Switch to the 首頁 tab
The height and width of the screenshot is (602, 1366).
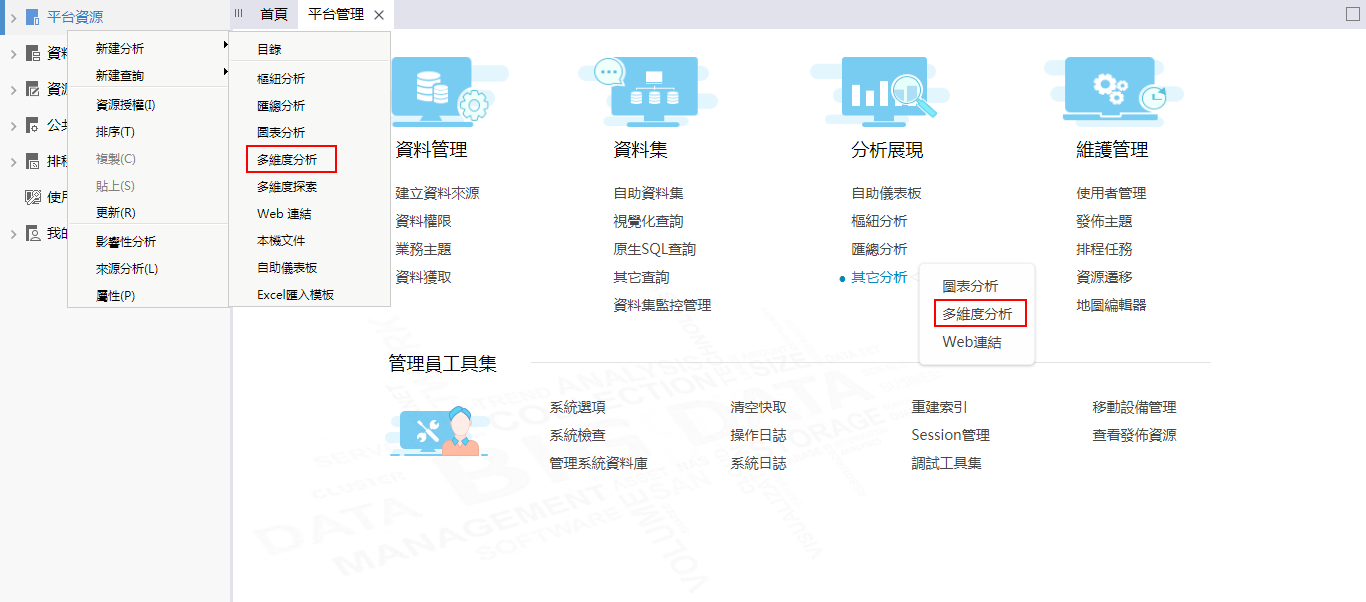(x=273, y=14)
